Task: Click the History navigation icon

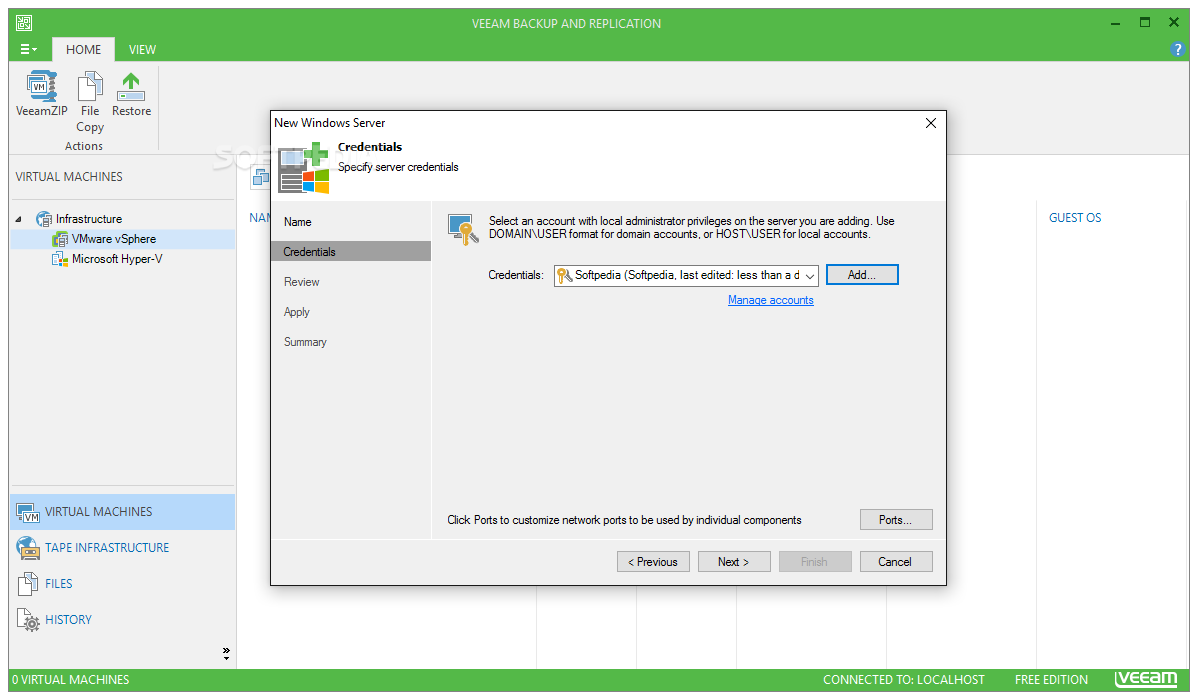Action: click(x=28, y=620)
